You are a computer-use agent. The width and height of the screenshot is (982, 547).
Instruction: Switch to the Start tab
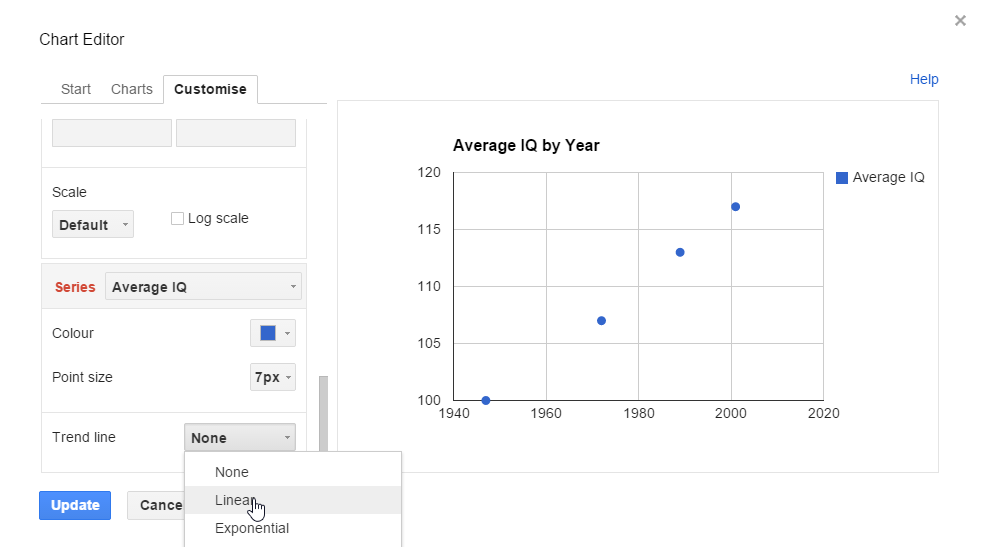point(76,89)
